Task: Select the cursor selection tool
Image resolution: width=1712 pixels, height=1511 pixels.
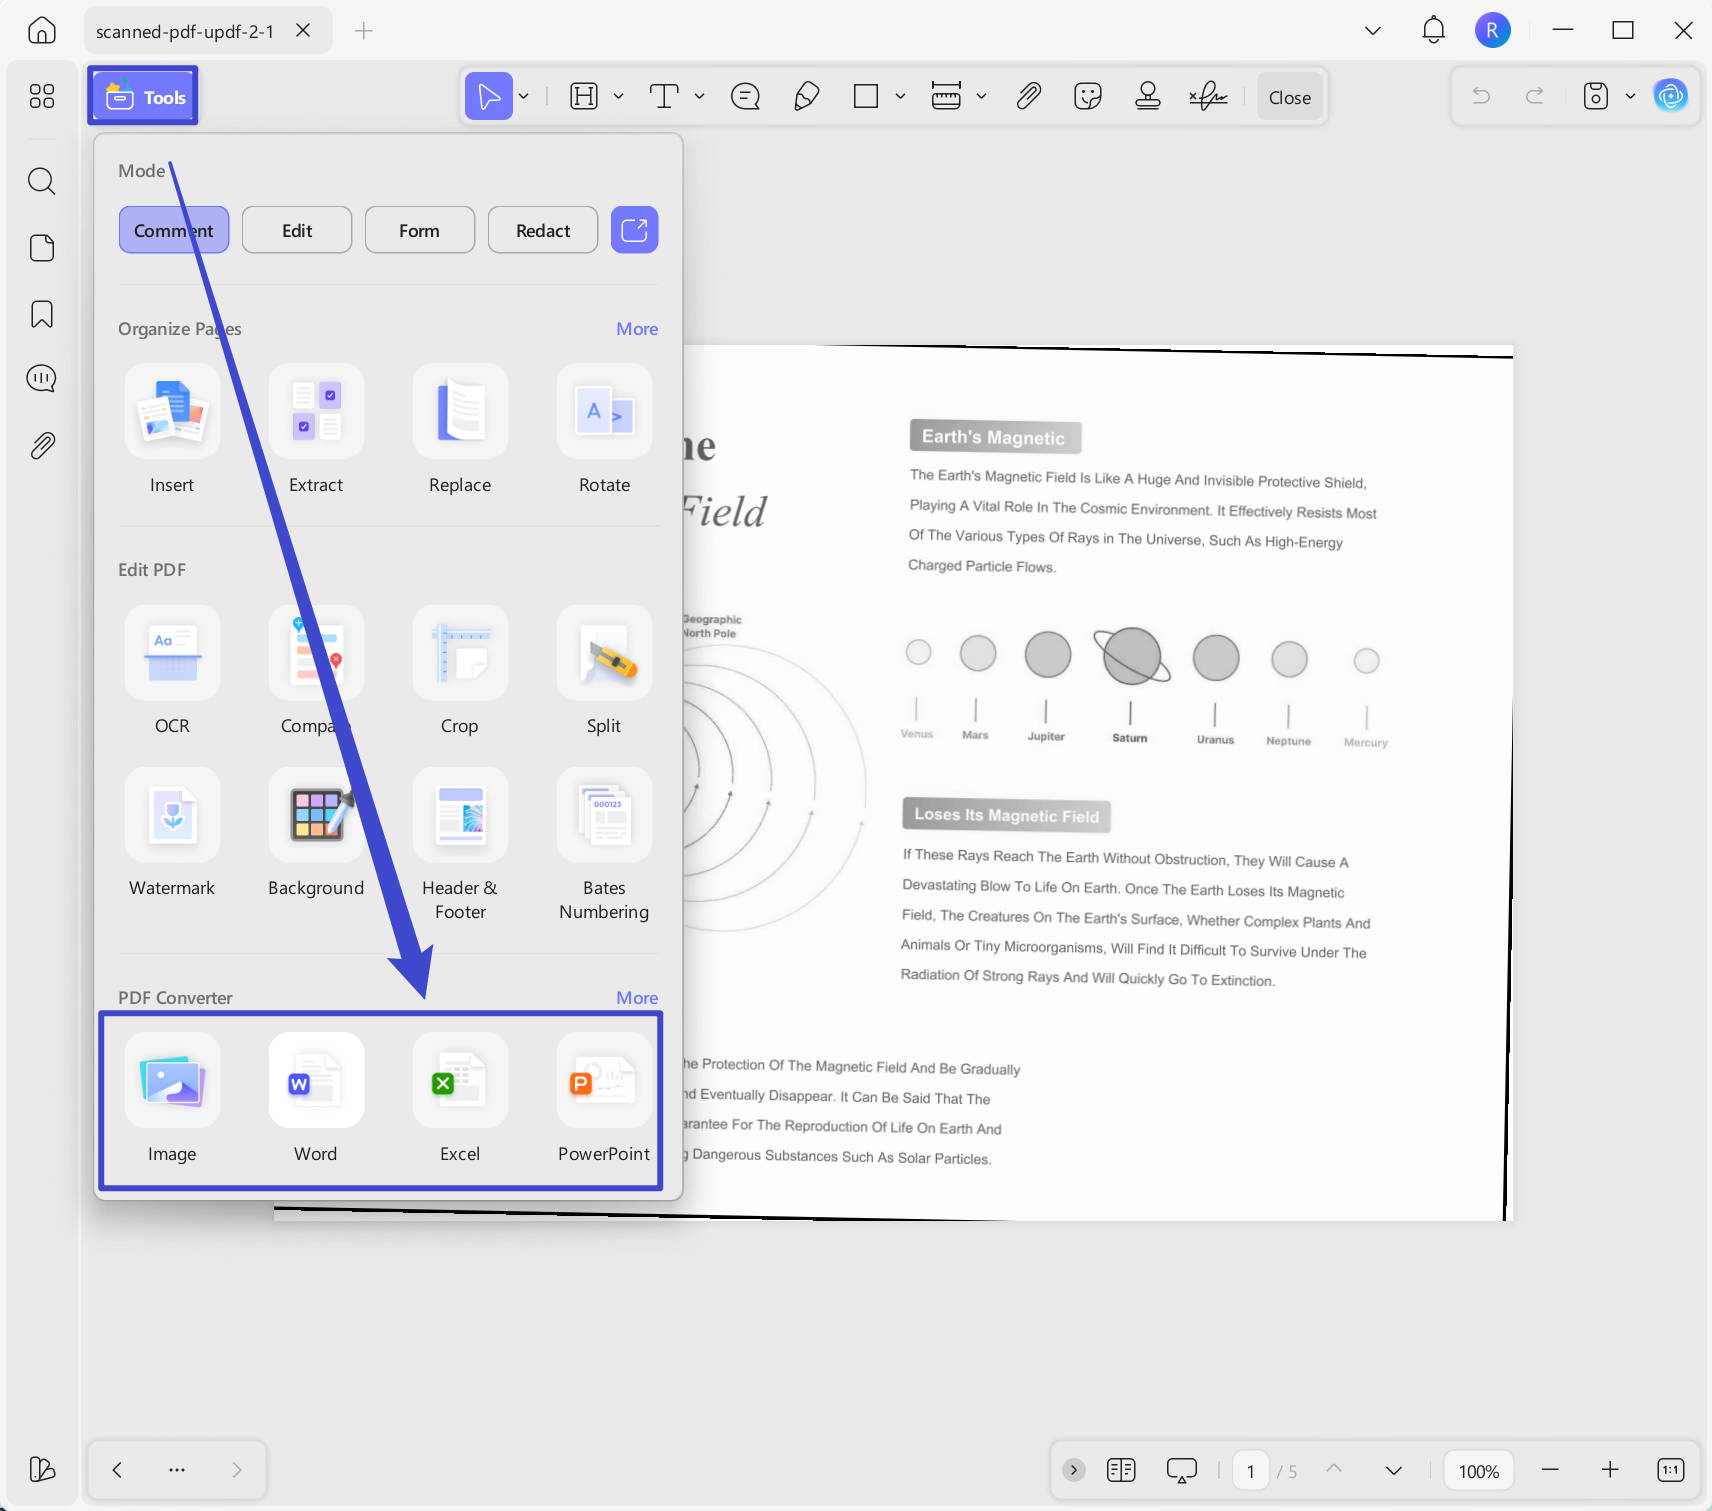Action: coord(489,96)
